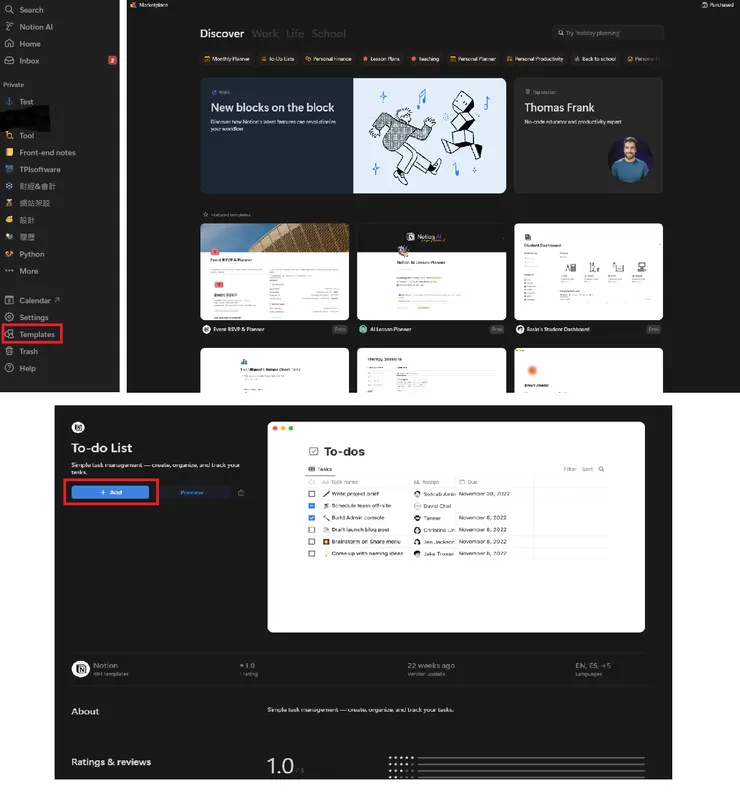This screenshot has height=803, width=740.
Task: Check the 'Write project brief' checkbox
Action: [x=311, y=494]
